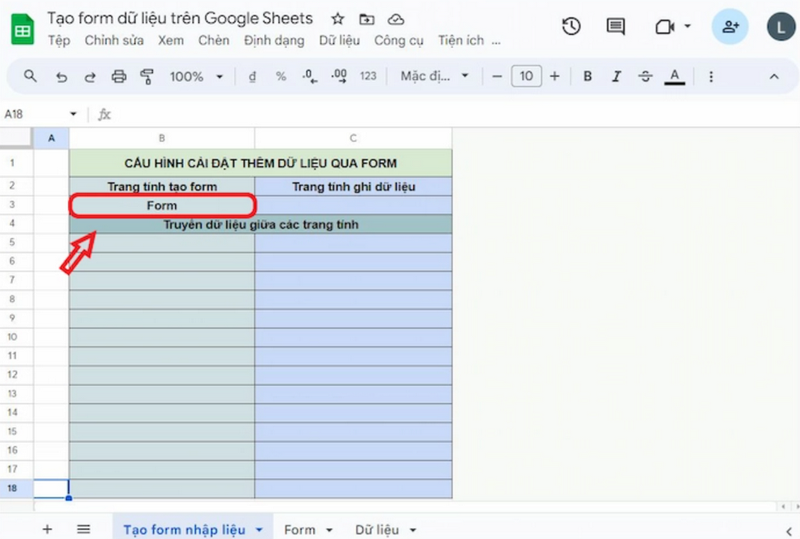Click the add new sheet button
Image resolution: width=800 pixels, height=539 pixels.
47,529
